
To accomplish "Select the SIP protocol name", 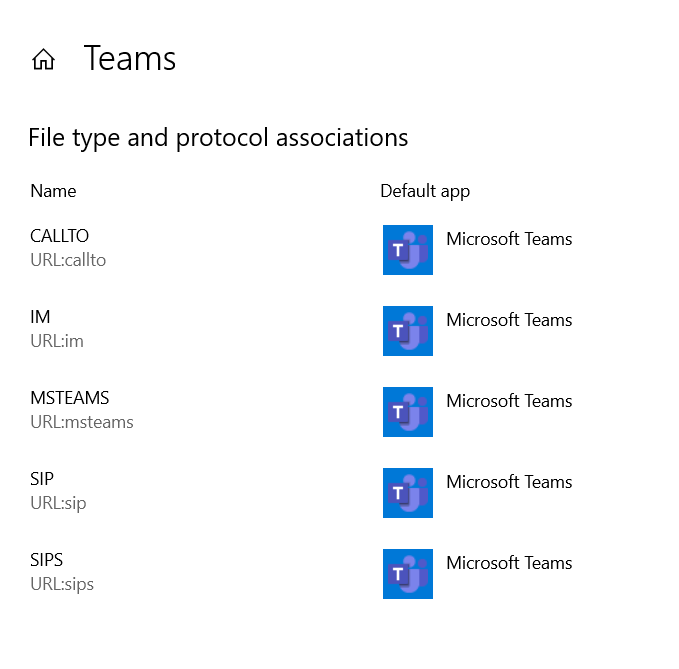I will pos(42,479).
